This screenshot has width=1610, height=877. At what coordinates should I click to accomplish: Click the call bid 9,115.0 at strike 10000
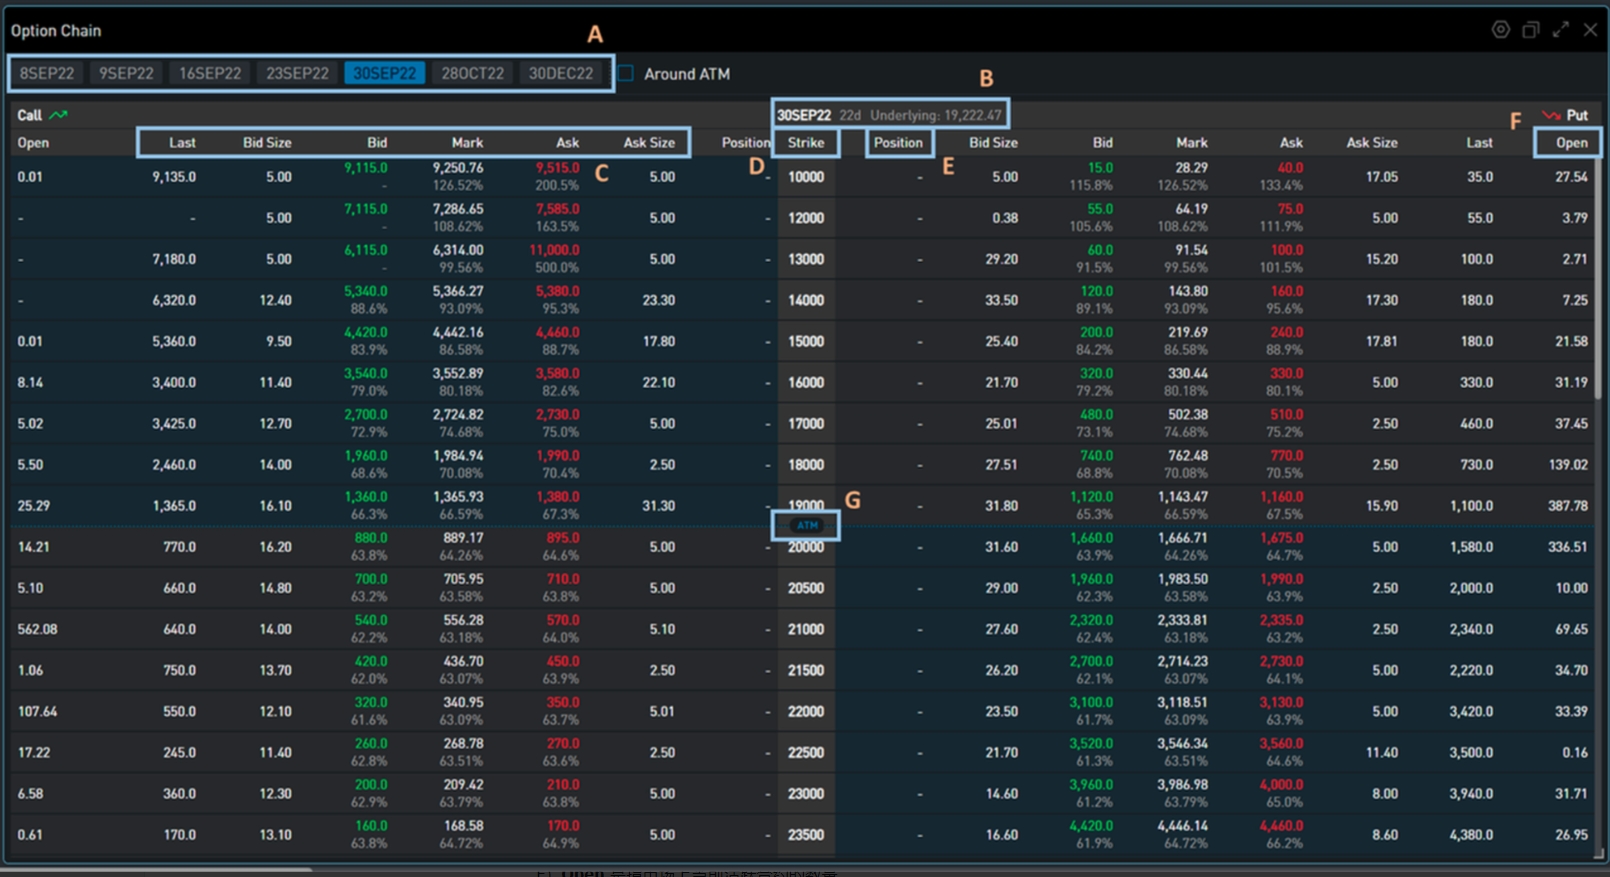(366, 168)
